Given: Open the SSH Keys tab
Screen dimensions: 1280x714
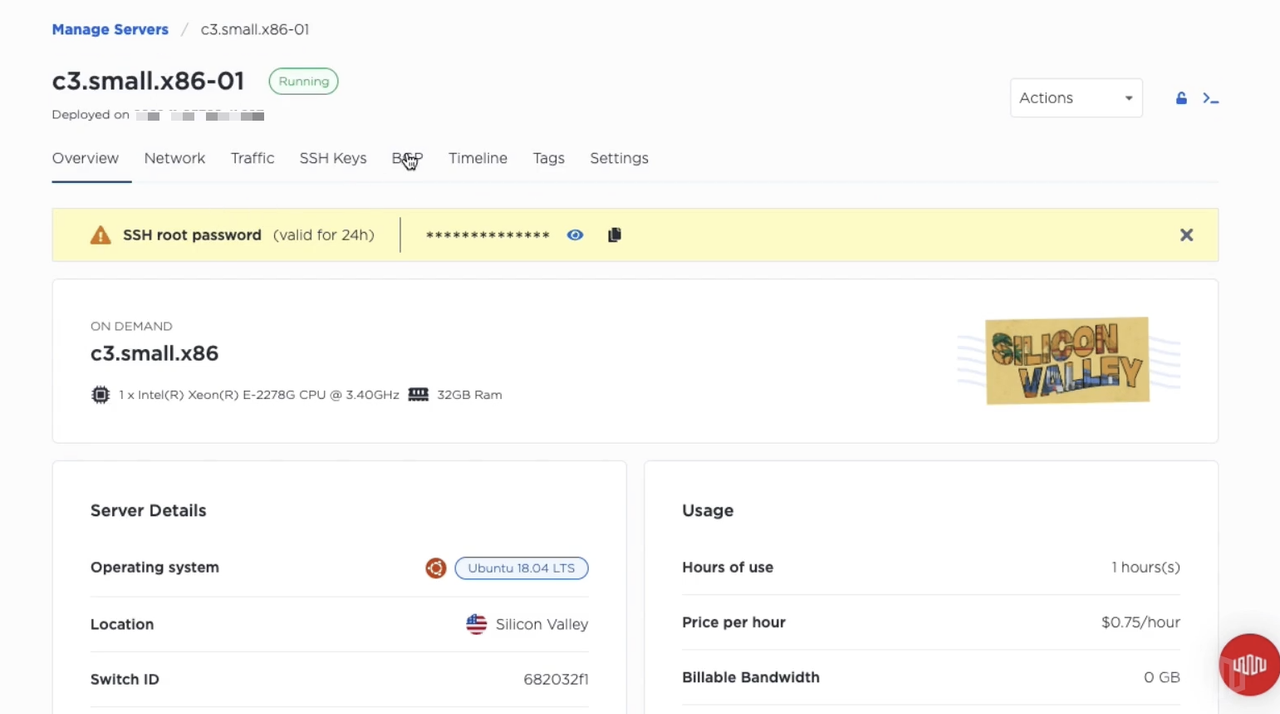Looking at the screenshot, I should point(333,158).
